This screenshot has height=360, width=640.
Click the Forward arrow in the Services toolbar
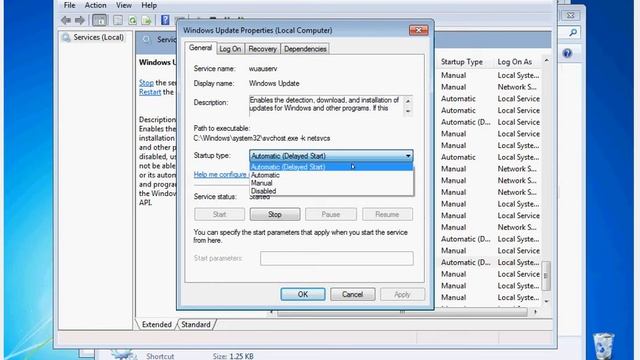(x=80, y=20)
